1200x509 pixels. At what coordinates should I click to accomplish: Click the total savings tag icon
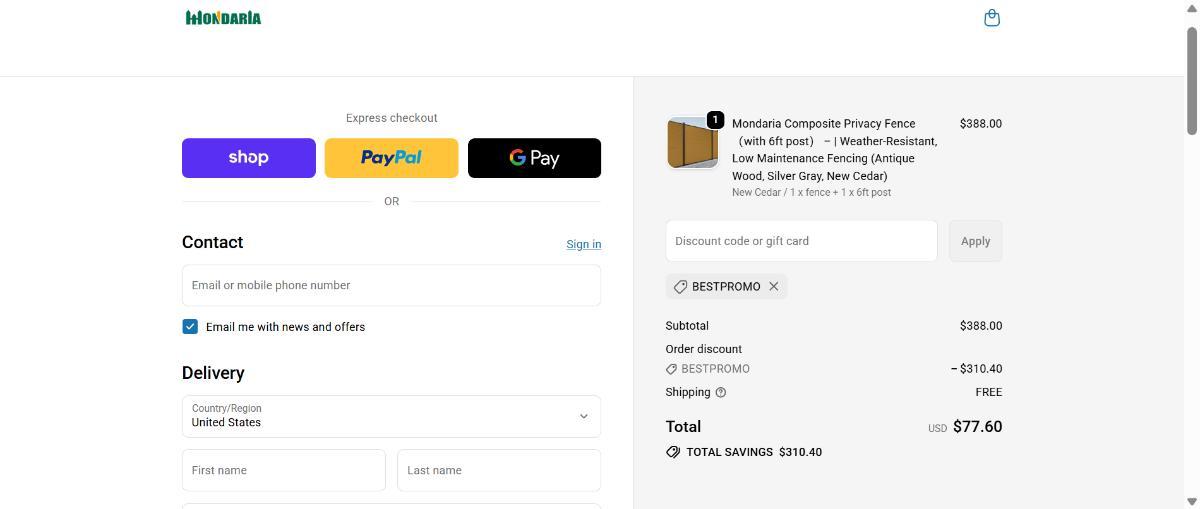[673, 452]
